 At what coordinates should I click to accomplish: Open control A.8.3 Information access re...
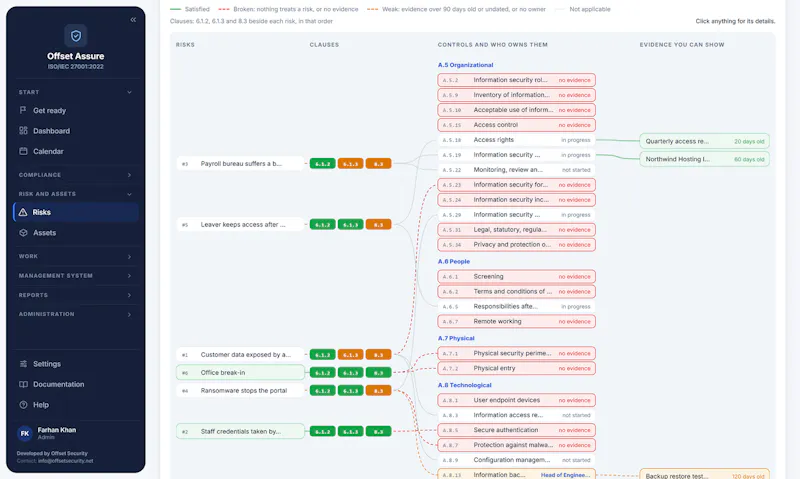click(516, 415)
